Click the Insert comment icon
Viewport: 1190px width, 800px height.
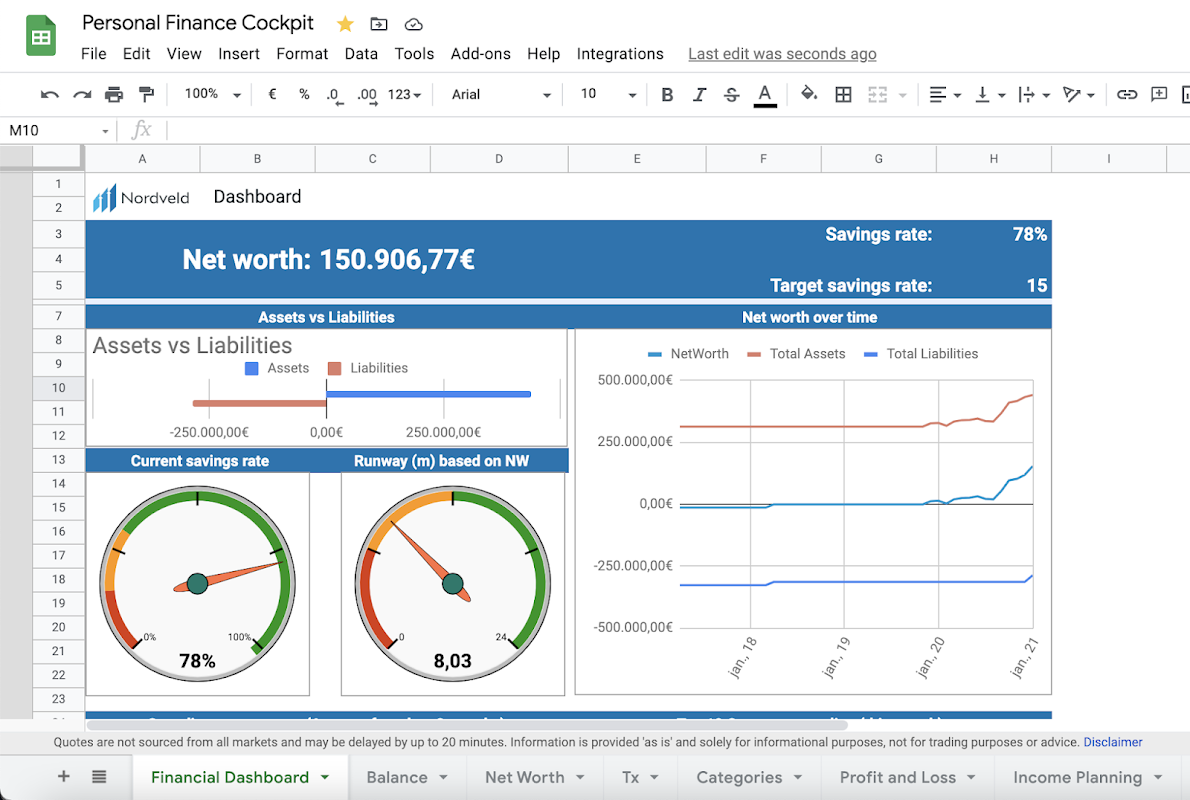[1159, 94]
